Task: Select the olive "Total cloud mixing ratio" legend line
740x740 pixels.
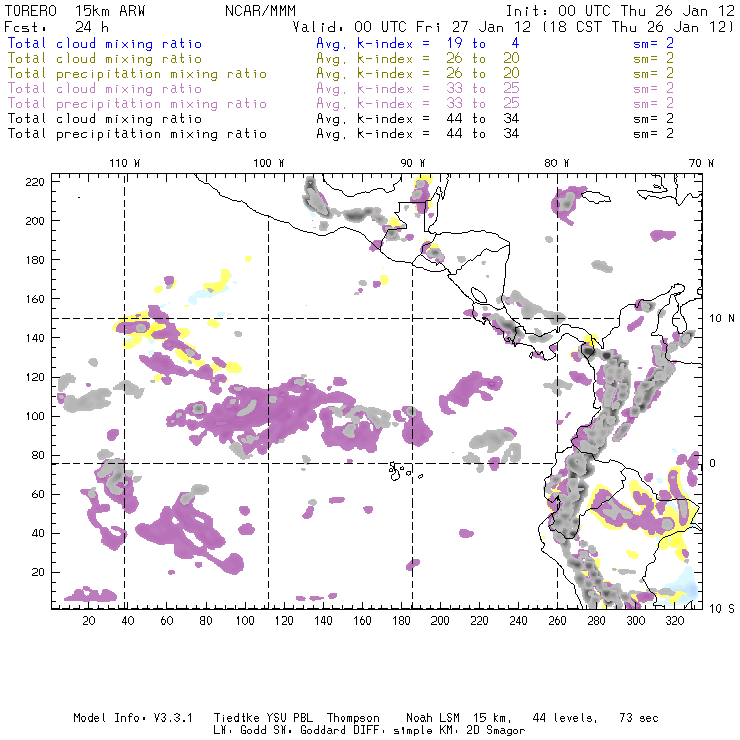Action: click(105, 59)
